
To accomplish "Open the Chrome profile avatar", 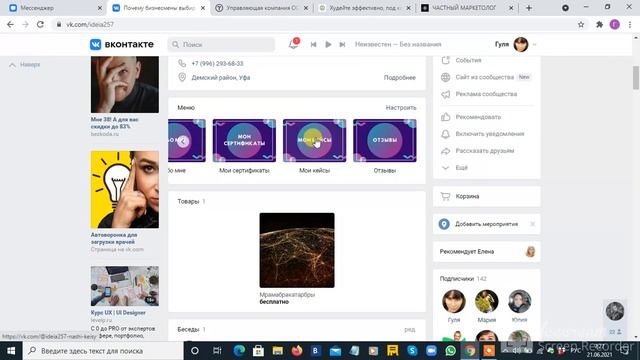I will [x=615, y=24].
